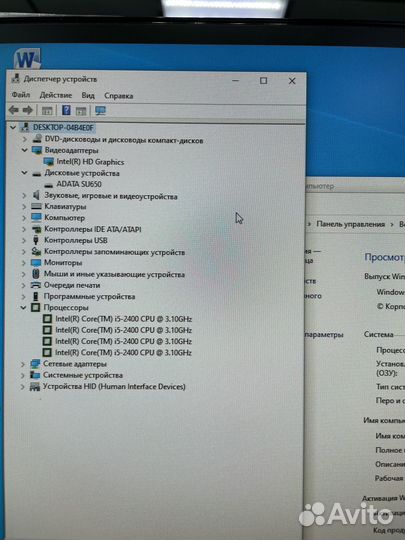Click the monitor icon next to Компьютер
The height and width of the screenshot is (540, 405).
[36, 217]
